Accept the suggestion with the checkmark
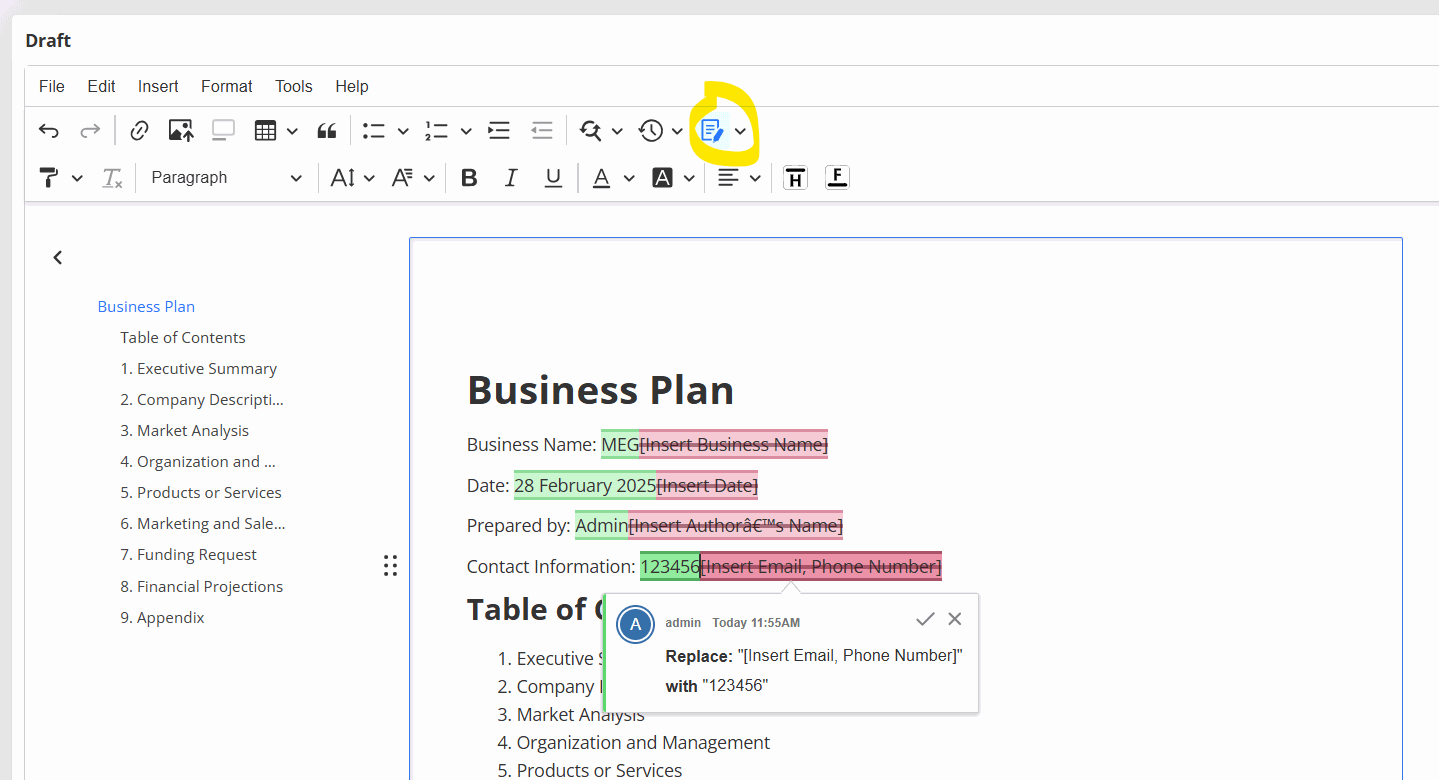The height and width of the screenshot is (780, 1439). [x=925, y=619]
